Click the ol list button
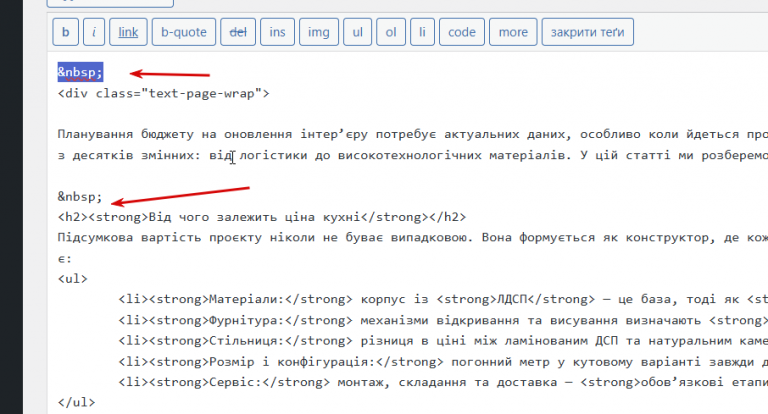 pos(391,32)
